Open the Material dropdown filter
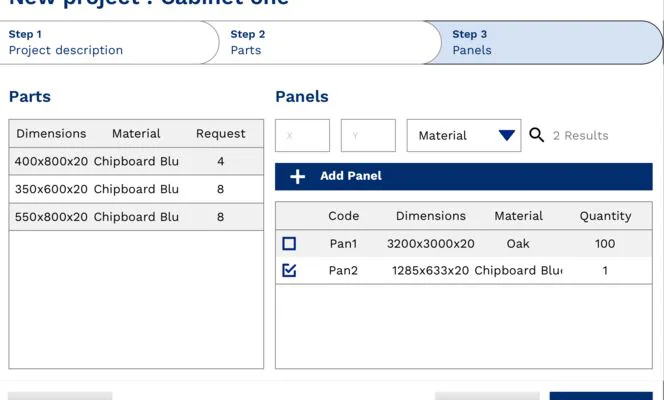Viewport: 664px width, 400px height. click(463, 136)
